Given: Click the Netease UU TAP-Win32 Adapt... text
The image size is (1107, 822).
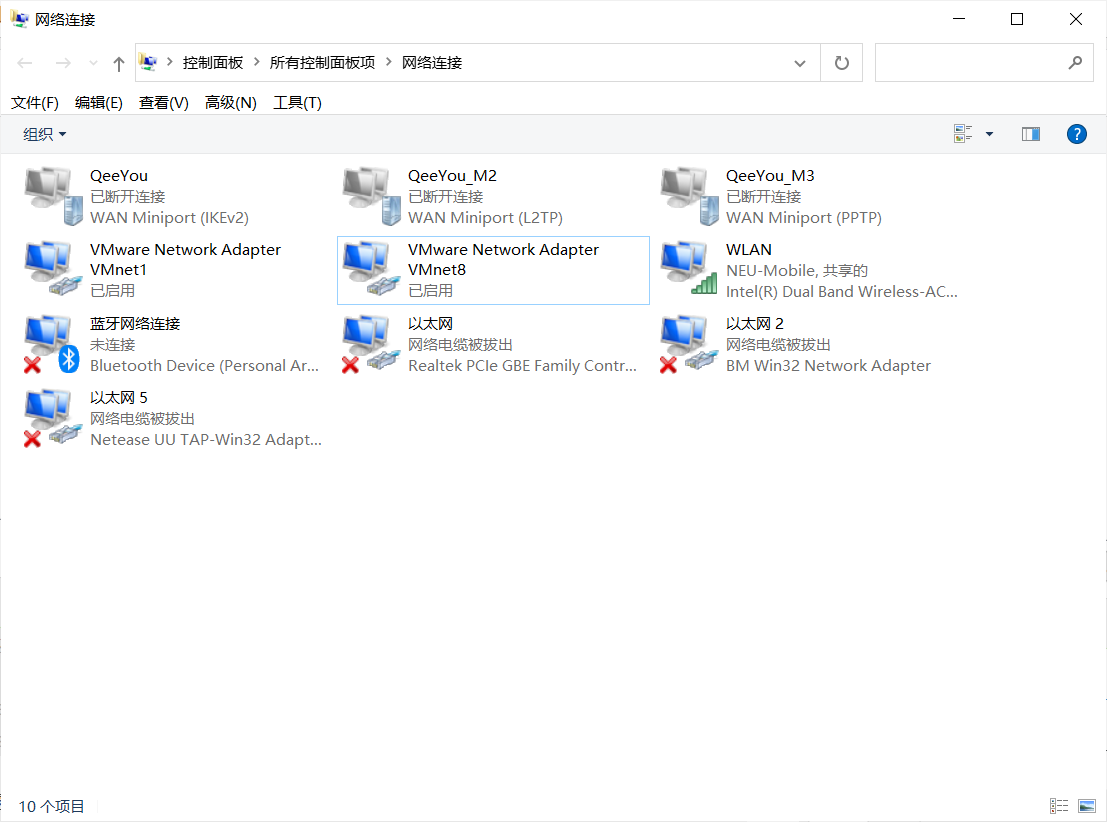Looking at the screenshot, I should coord(205,440).
